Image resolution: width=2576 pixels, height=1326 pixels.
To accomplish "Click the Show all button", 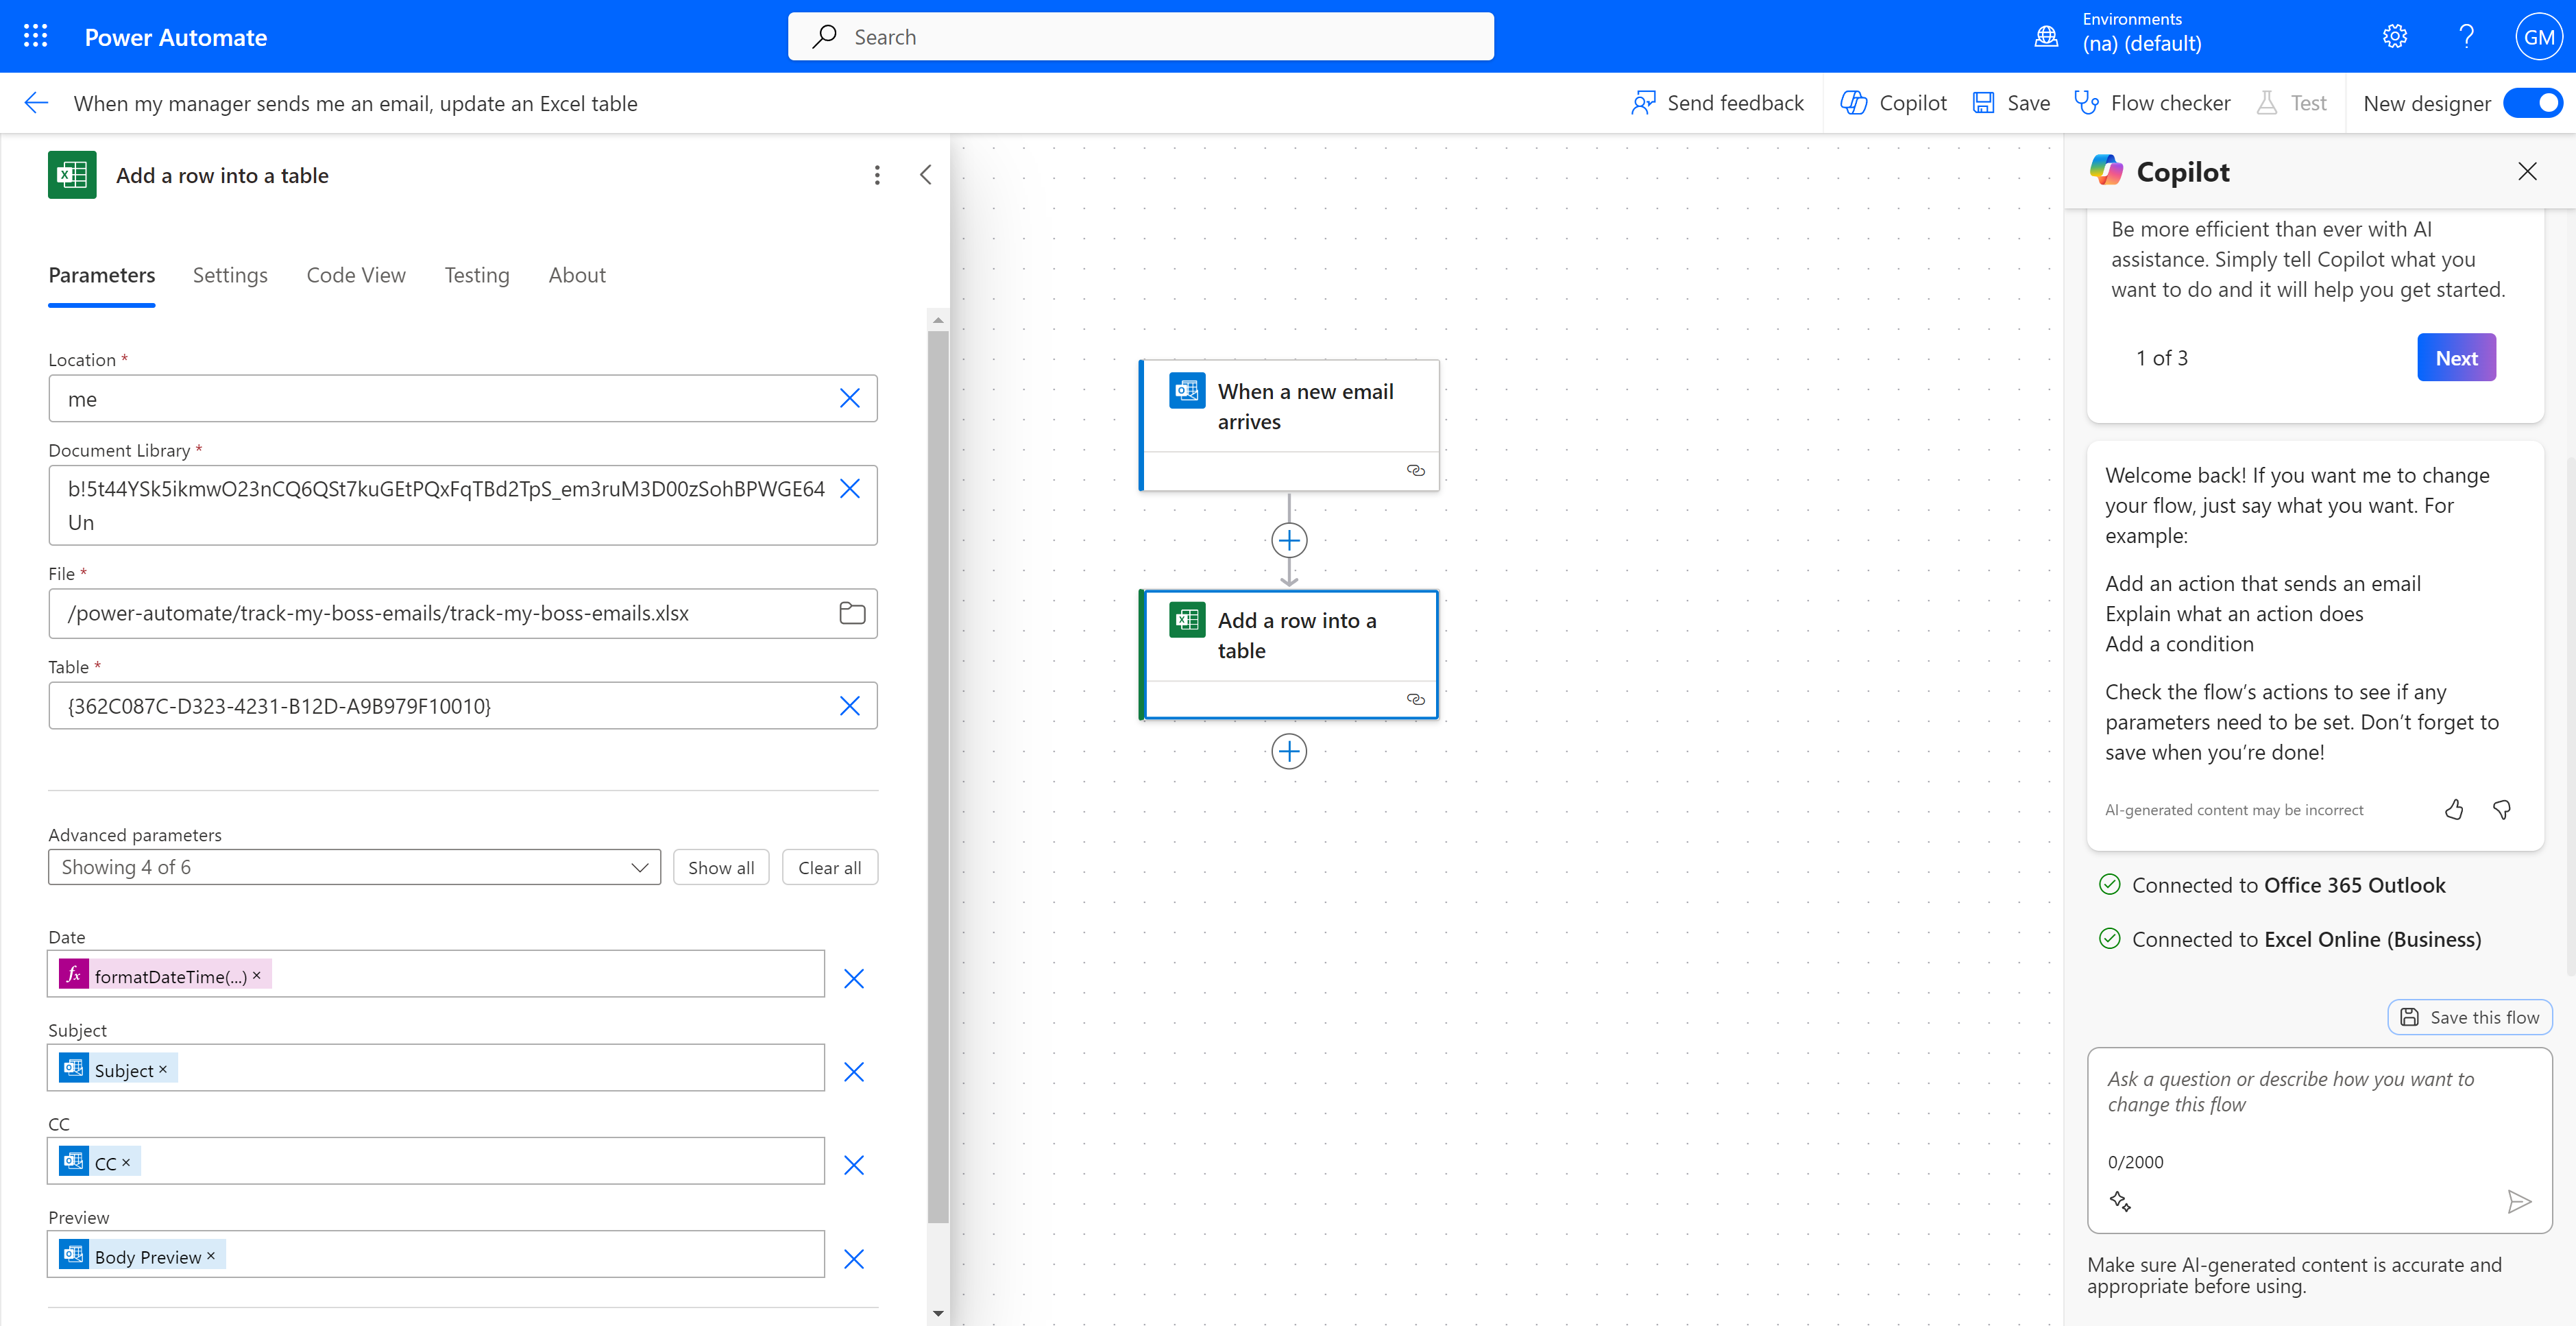I will pyautogui.click(x=720, y=868).
